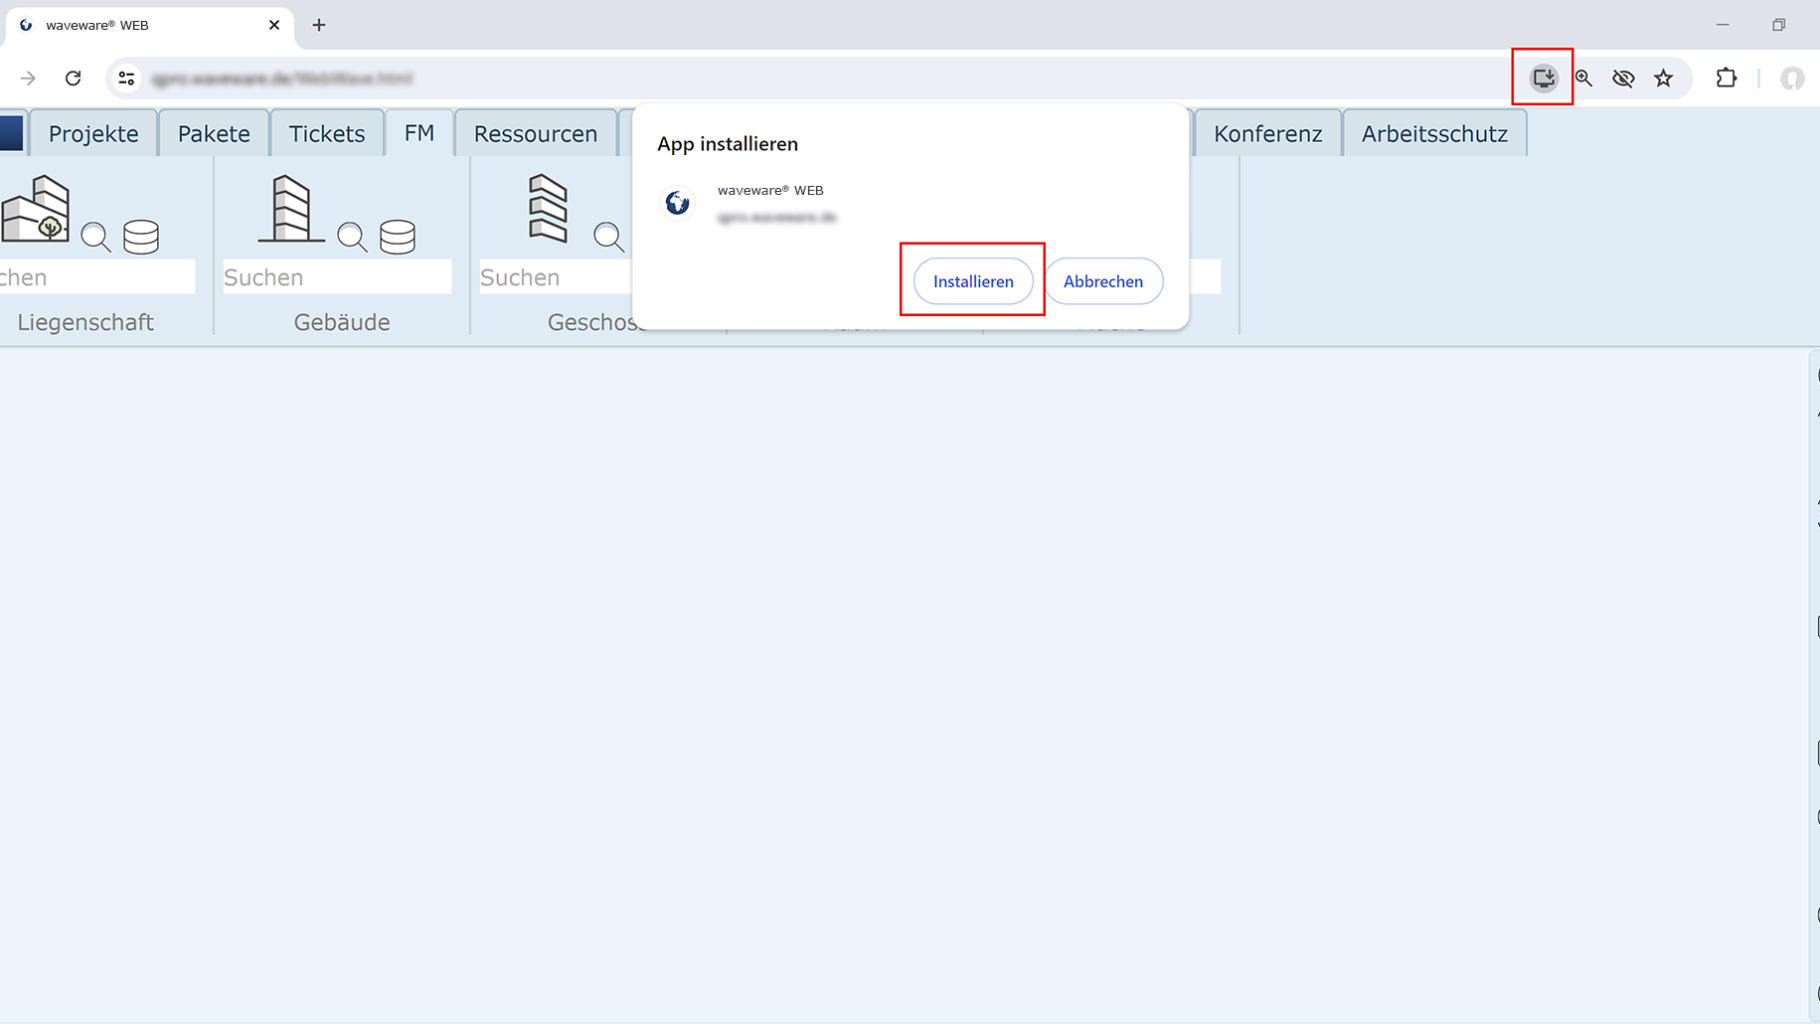This screenshot has height=1024, width=1820.
Task: Open the Tickets tab
Action: coord(326,134)
